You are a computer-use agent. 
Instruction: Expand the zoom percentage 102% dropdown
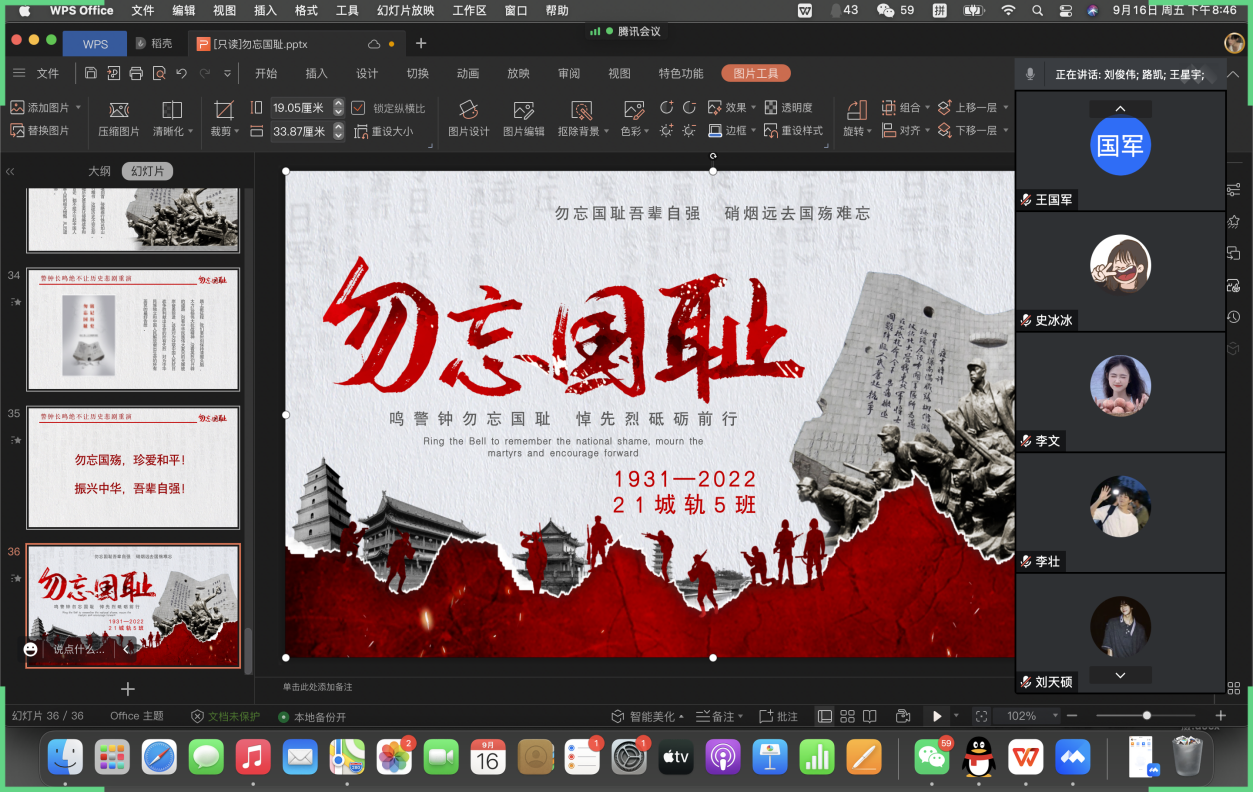(1054, 716)
